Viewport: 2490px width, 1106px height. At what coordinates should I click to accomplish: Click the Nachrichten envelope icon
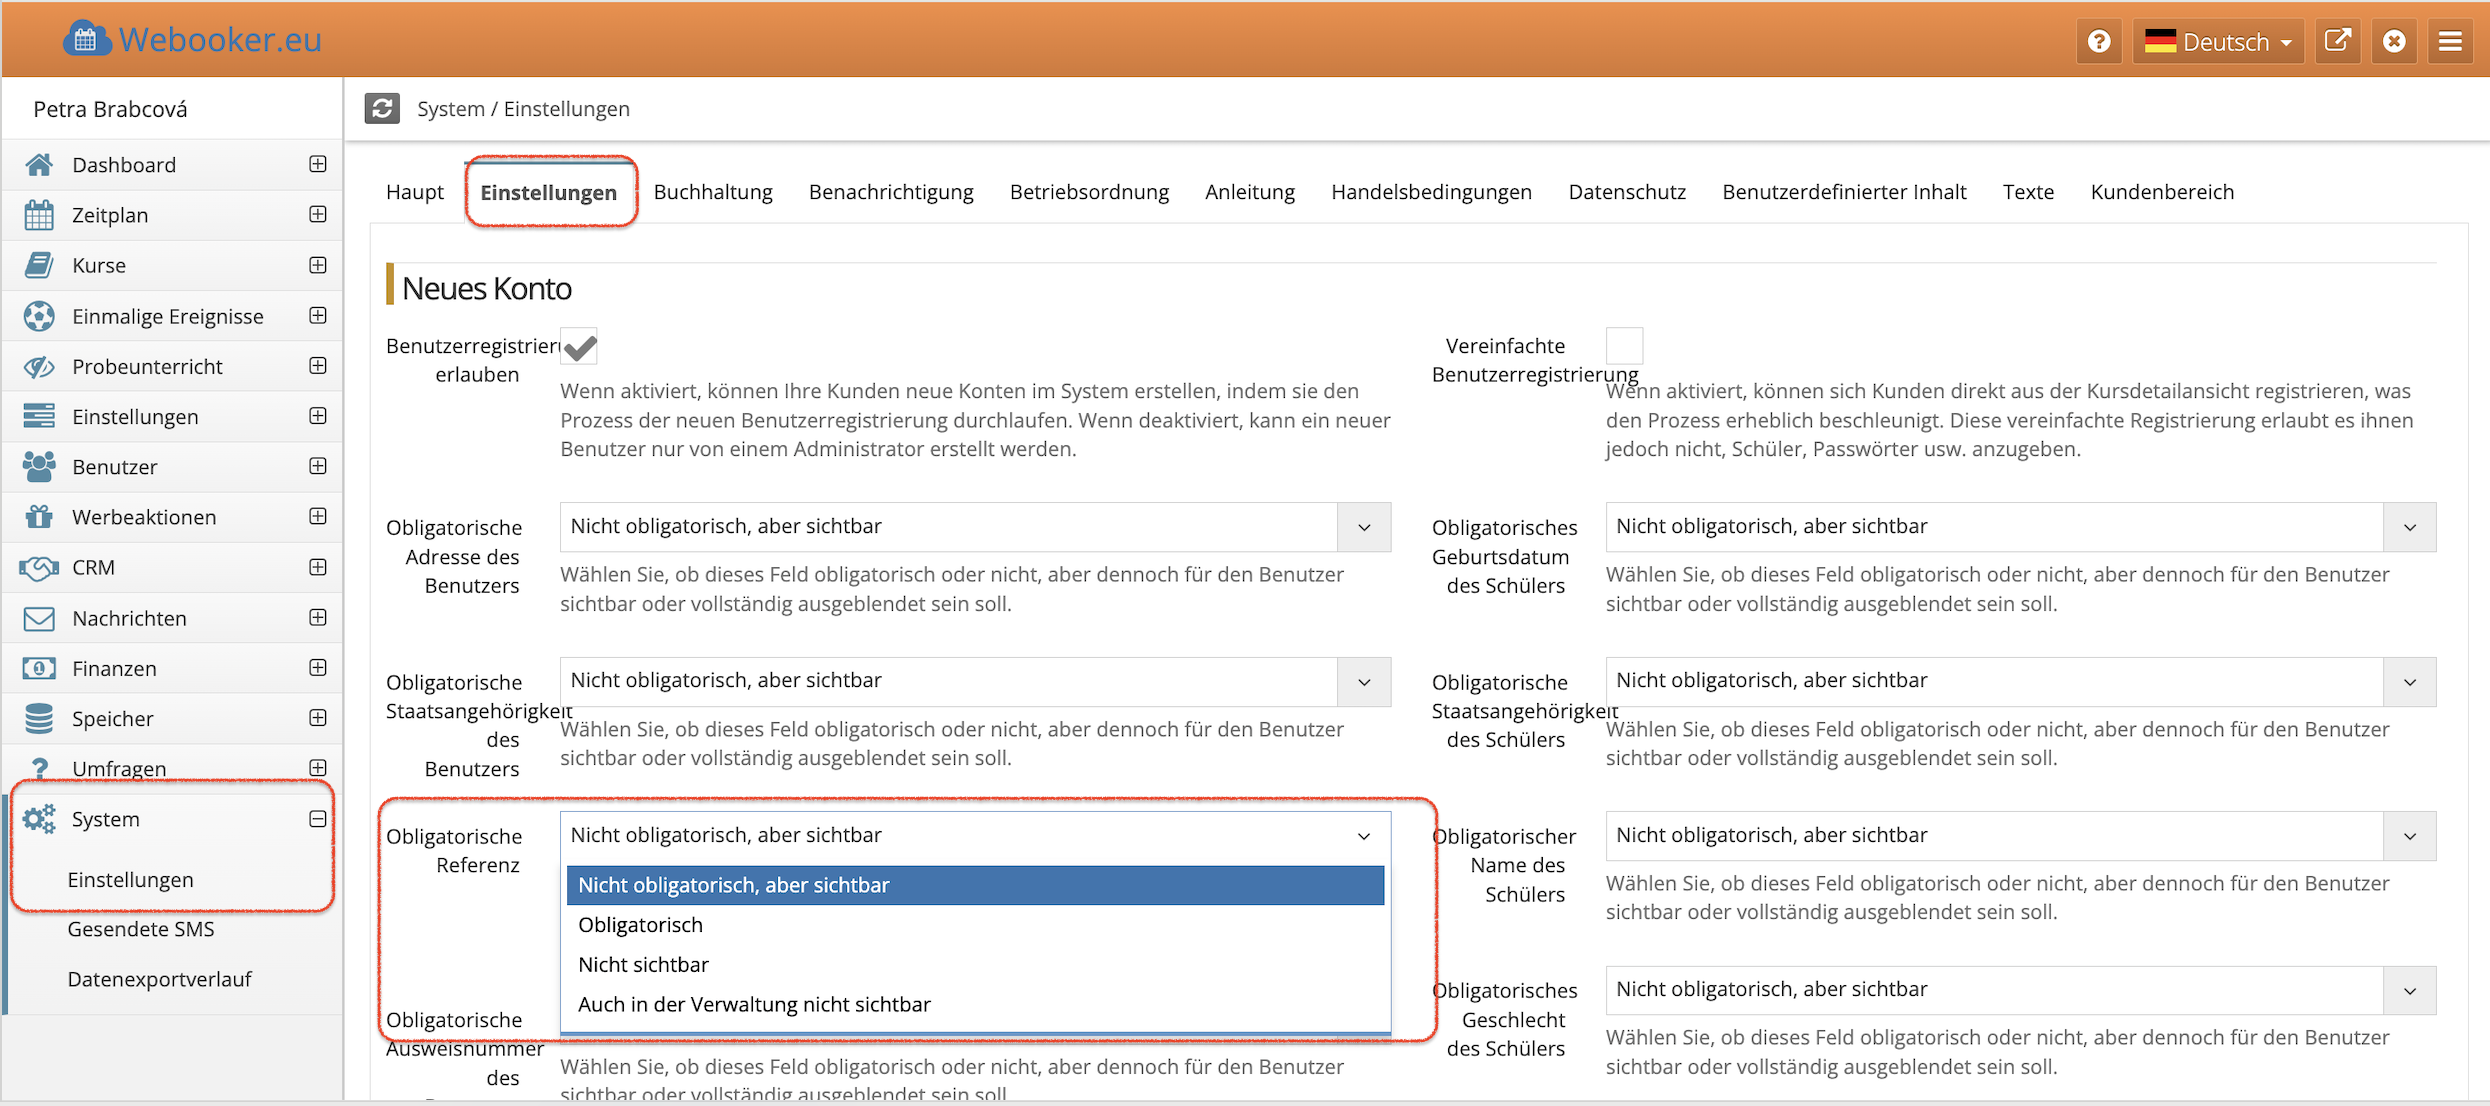pyautogui.click(x=39, y=618)
